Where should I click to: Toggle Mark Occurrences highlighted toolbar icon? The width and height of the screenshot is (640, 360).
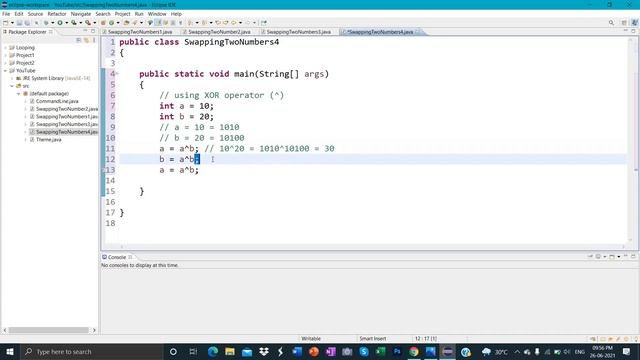click(158, 23)
